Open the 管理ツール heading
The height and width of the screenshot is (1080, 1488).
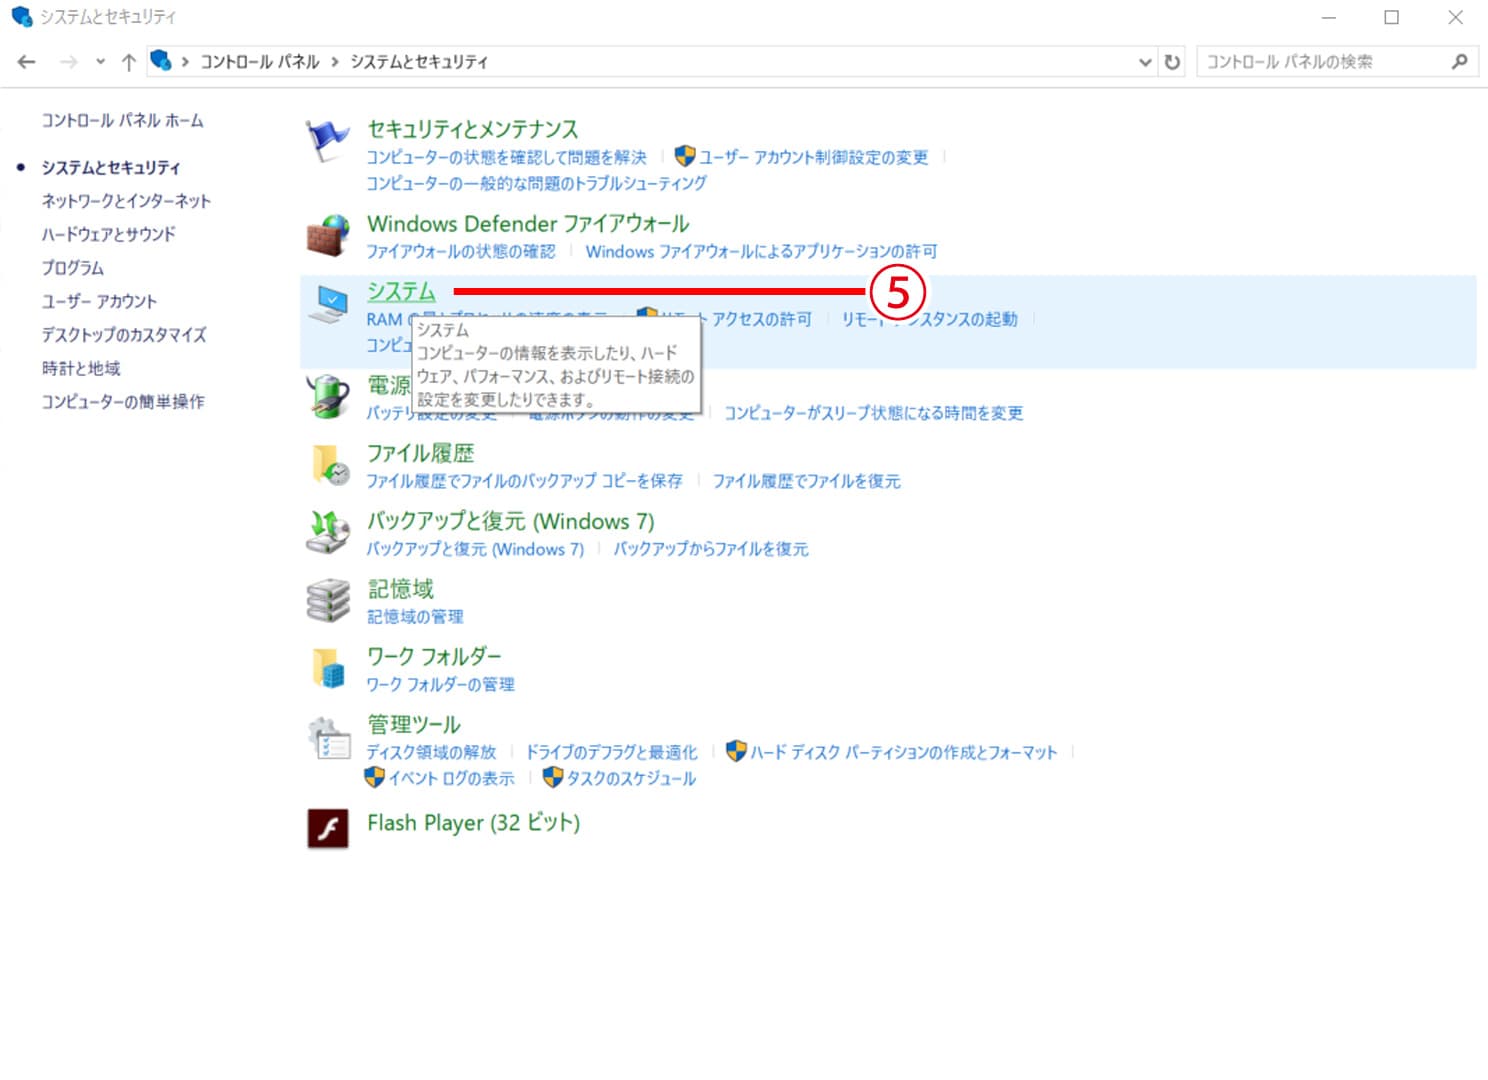pos(414,724)
